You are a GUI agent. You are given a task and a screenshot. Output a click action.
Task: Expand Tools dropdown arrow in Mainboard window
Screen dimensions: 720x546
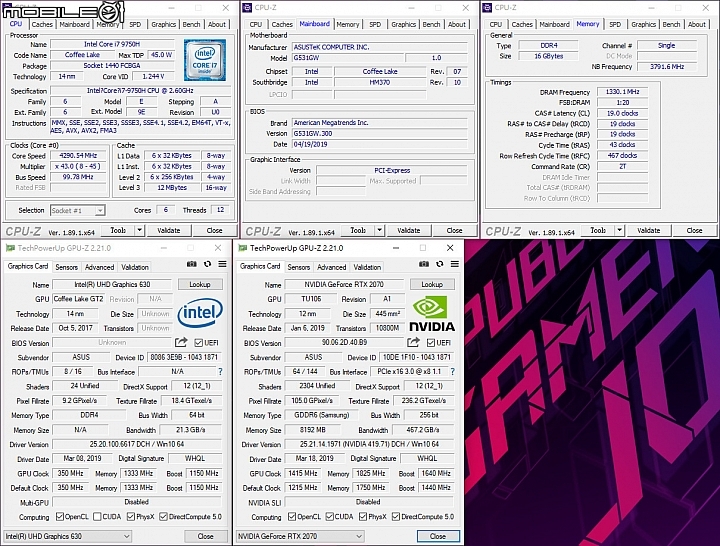[x=379, y=230]
